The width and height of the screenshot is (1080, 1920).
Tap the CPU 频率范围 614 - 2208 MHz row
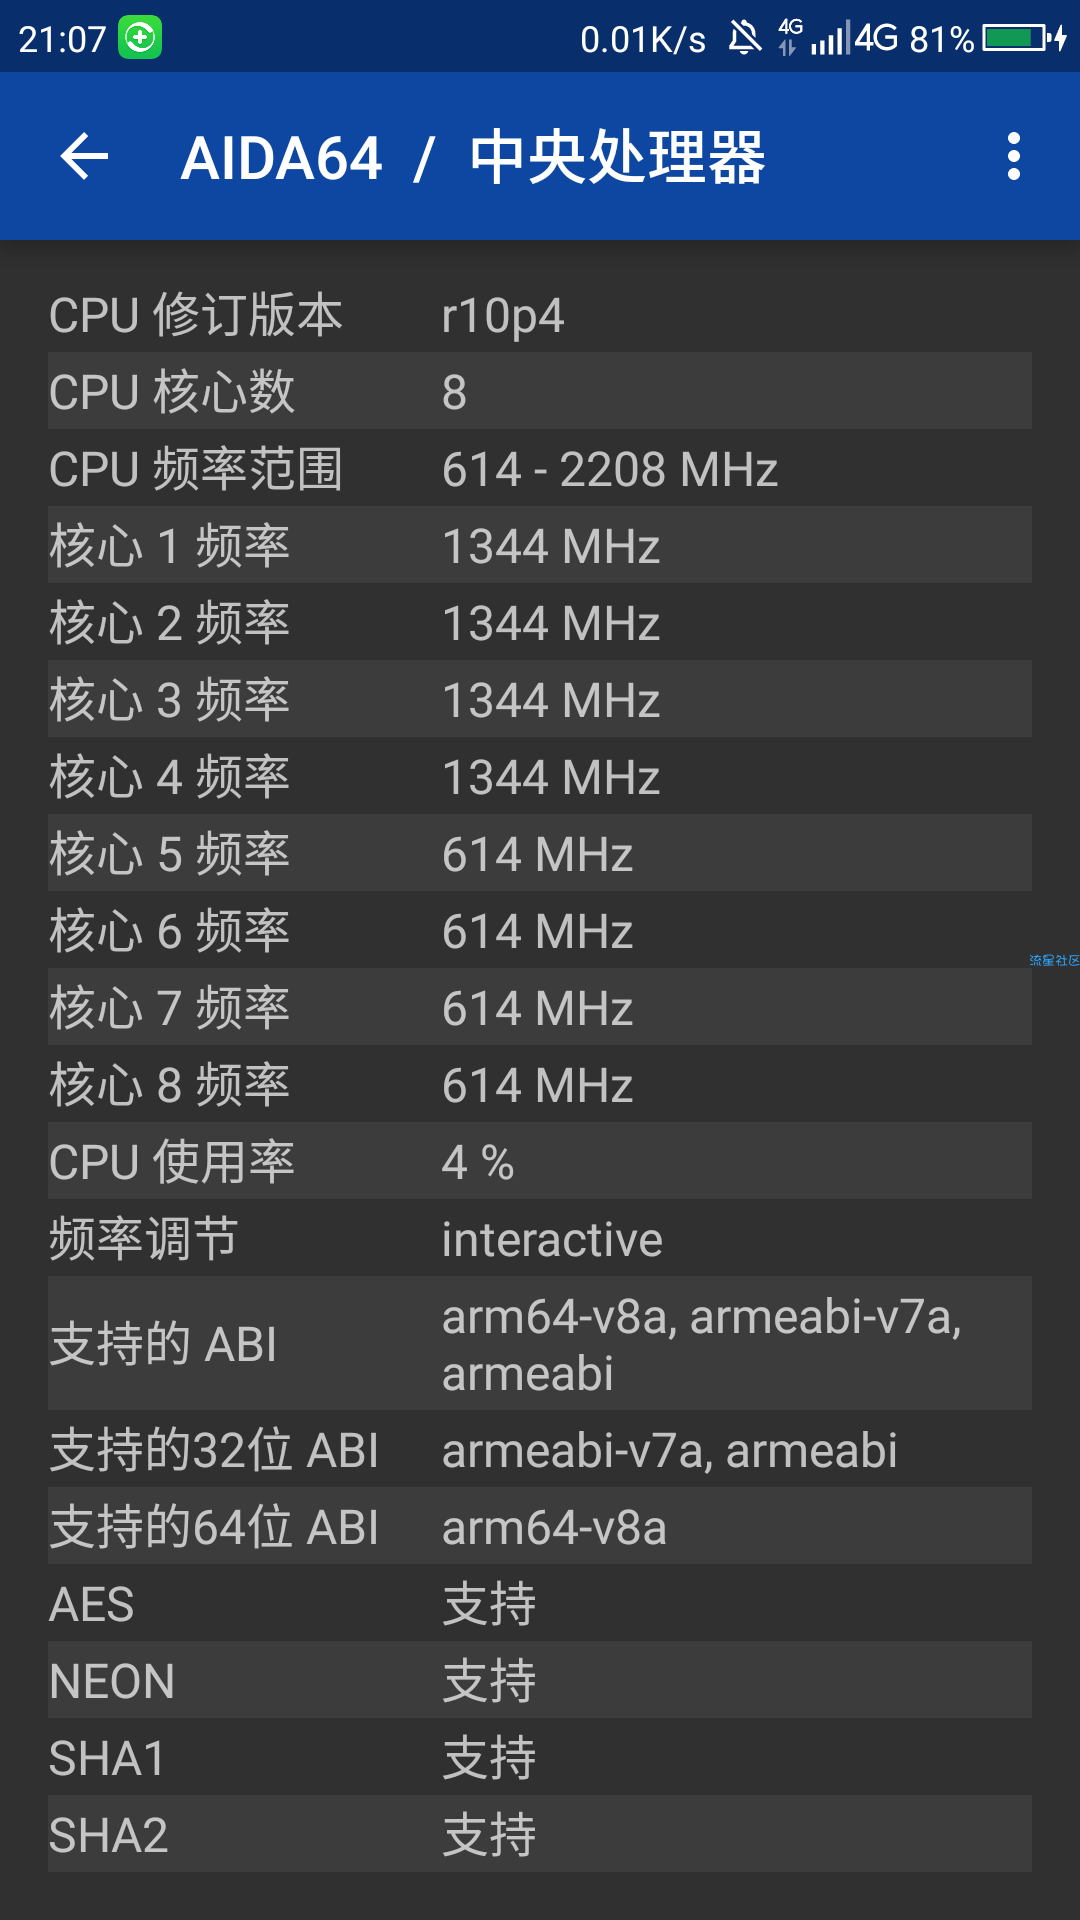[540, 468]
